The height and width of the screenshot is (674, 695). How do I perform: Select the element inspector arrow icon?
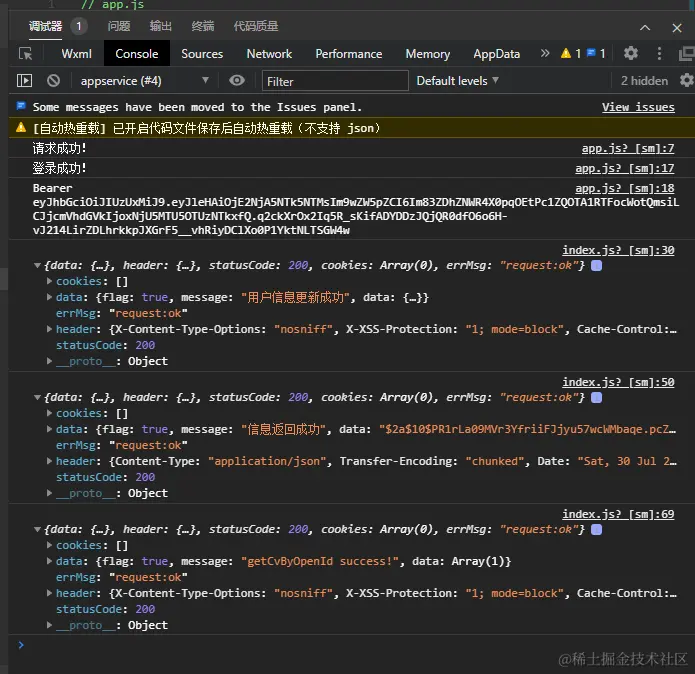tap(26, 54)
